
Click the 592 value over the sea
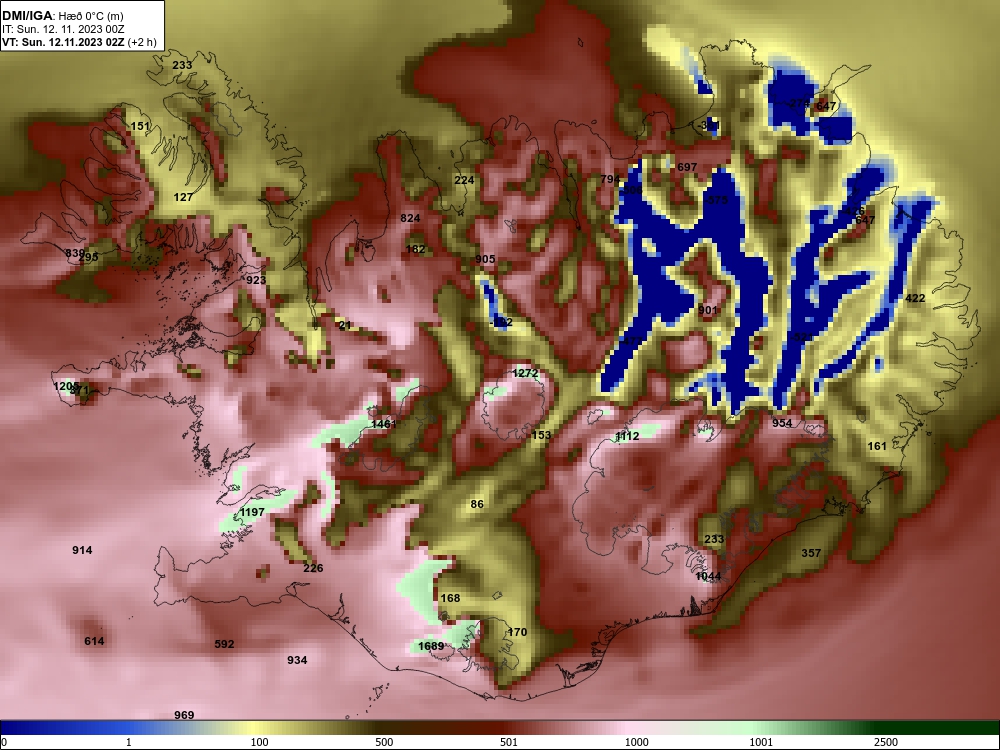224,644
